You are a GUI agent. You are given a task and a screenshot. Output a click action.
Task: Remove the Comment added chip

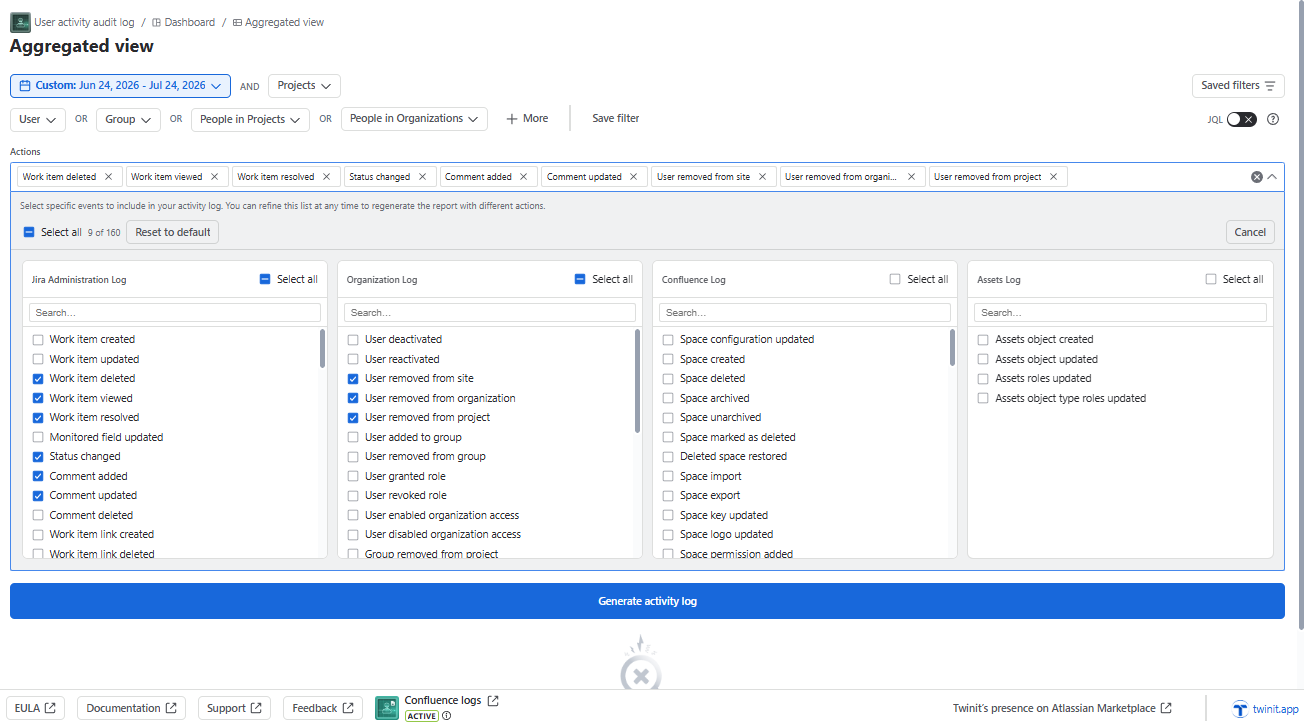point(524,177)
